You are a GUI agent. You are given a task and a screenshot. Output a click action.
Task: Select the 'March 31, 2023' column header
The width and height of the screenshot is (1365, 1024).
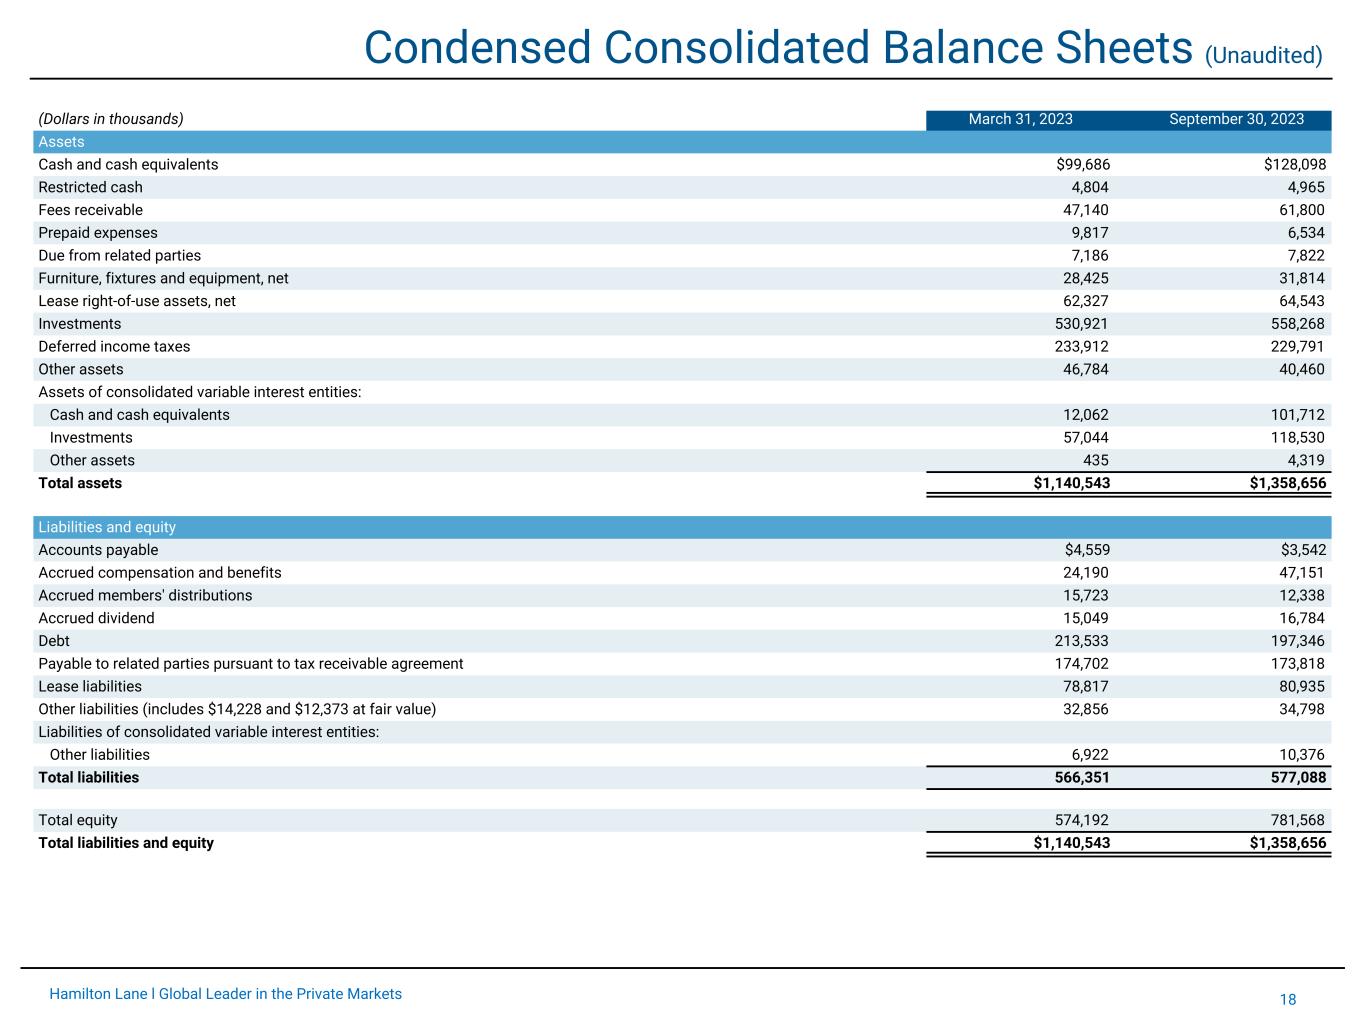coord(1020,119)
